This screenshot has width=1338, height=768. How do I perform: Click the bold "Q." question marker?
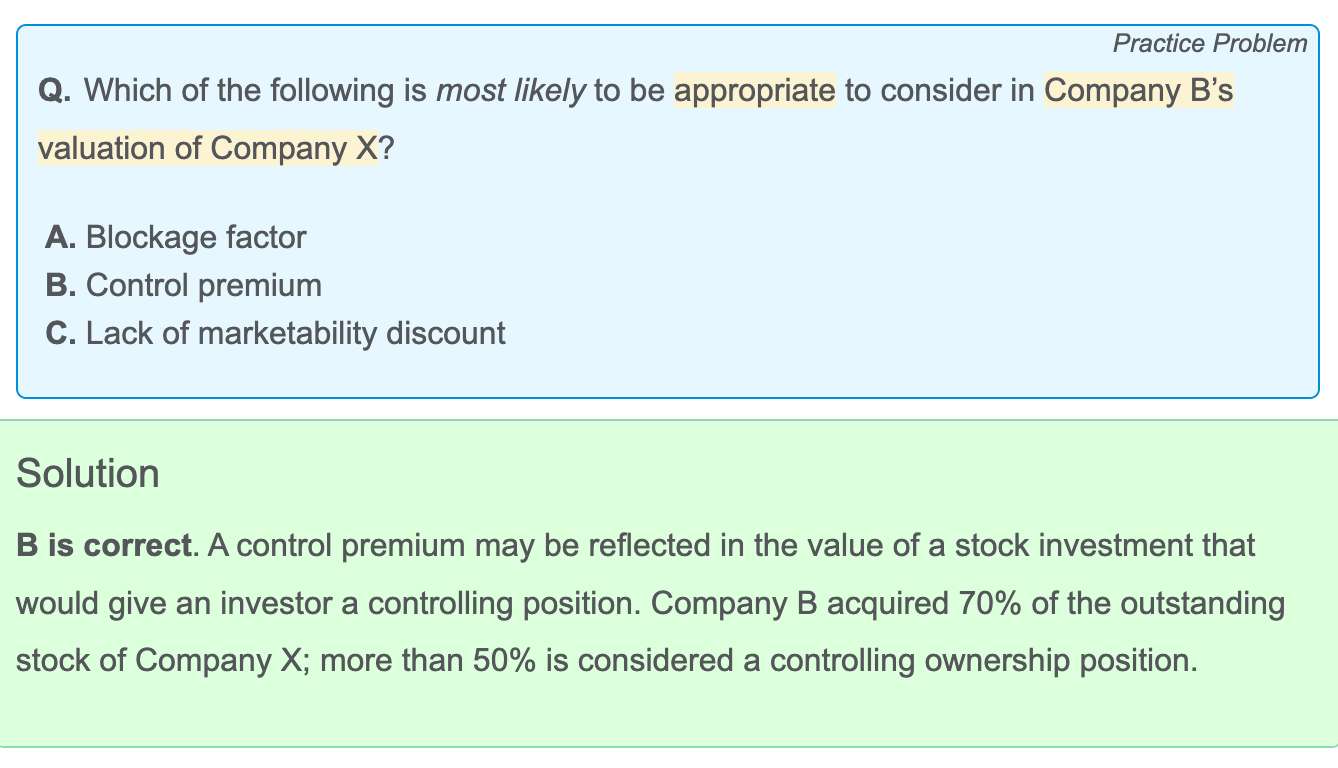coord(54,91)
